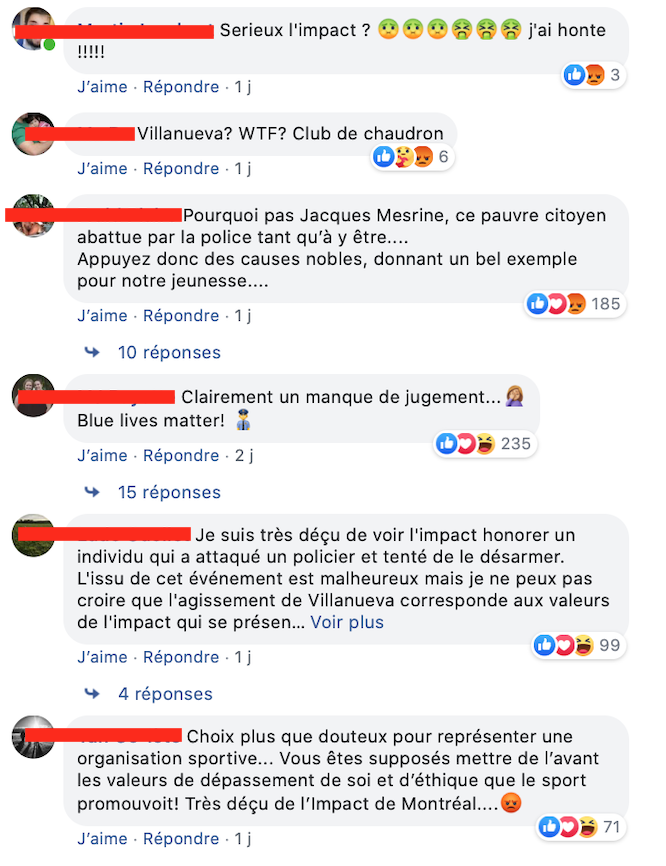This screenshot has height=866, width=666.
Task: Show full comment with Voir plus
Action: [x=347, y=622]
